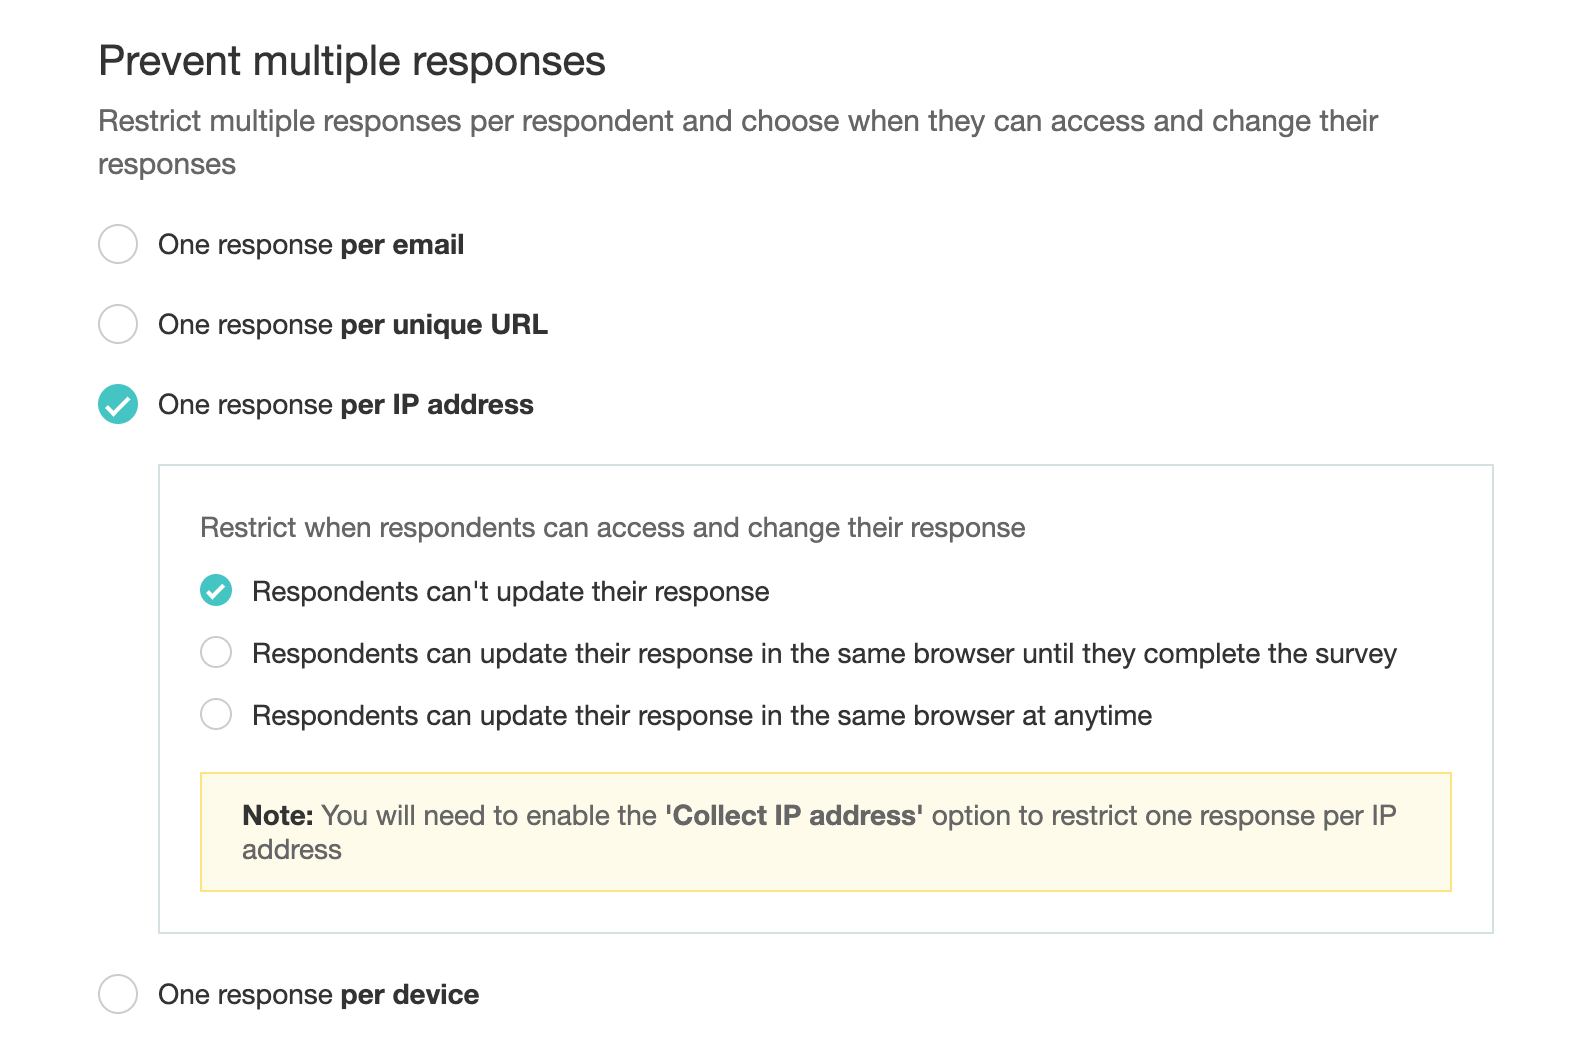Click the word 'address' ending the yellow note

[292, 850]
